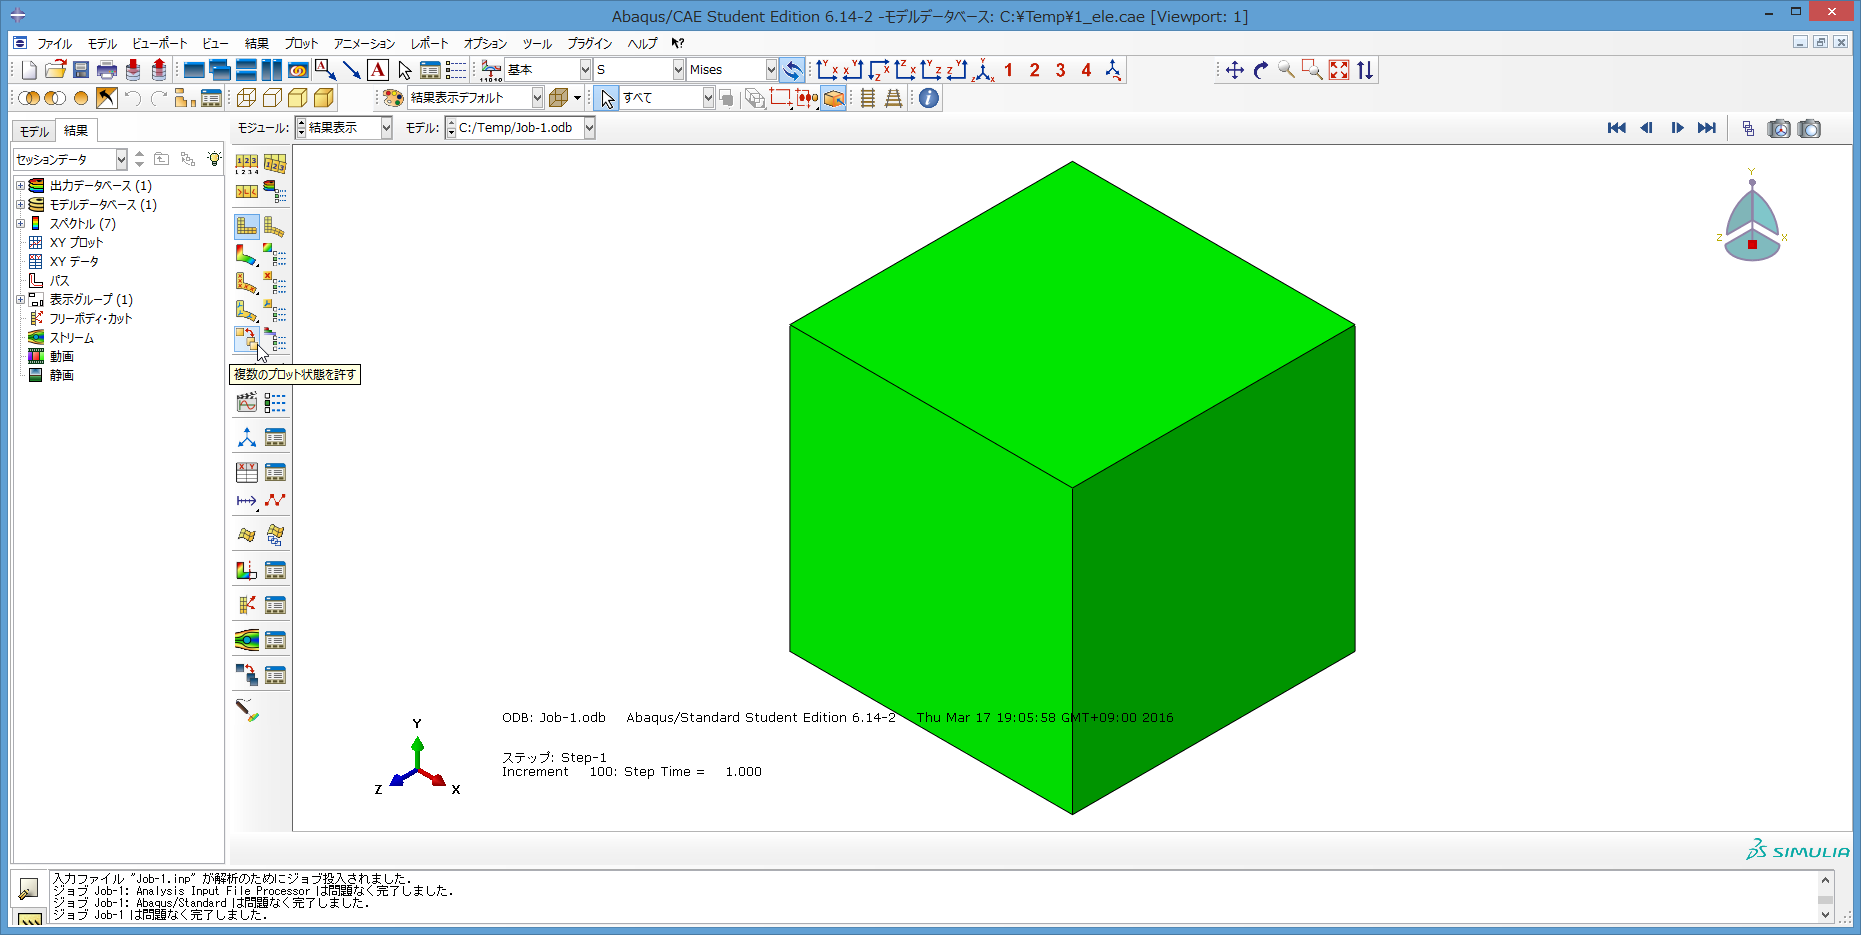
Task: Click the hidden line render style icon
Action: click(272, 98)
